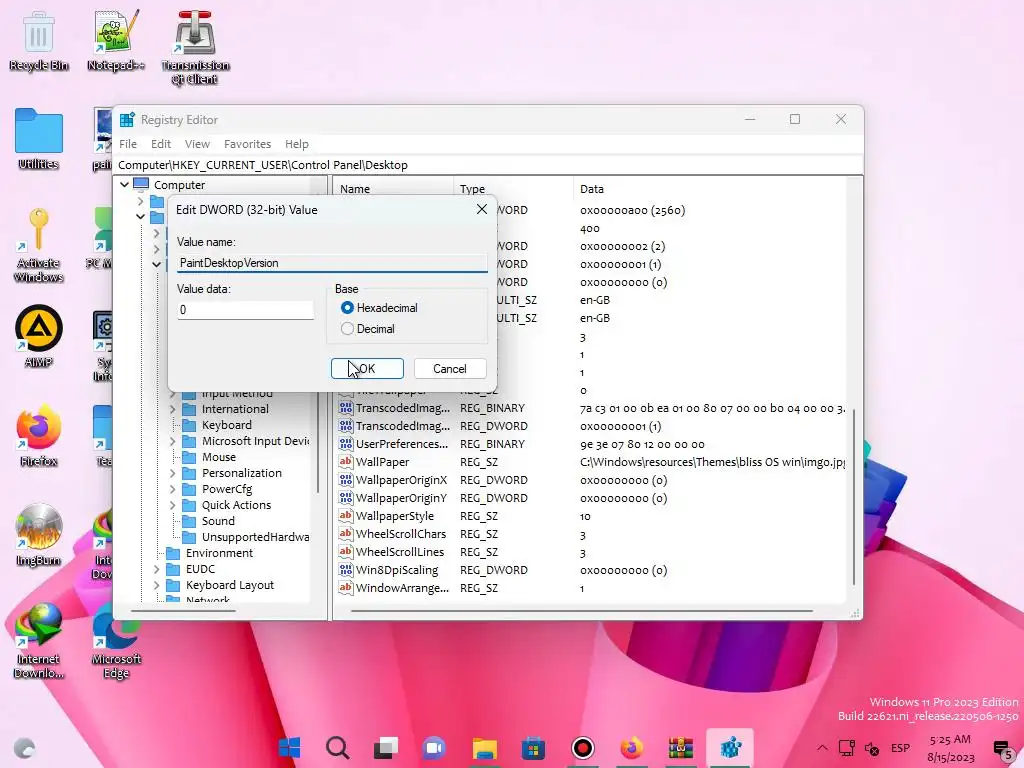
Task: Open the Favorites menu
Action: click(248, 144)
